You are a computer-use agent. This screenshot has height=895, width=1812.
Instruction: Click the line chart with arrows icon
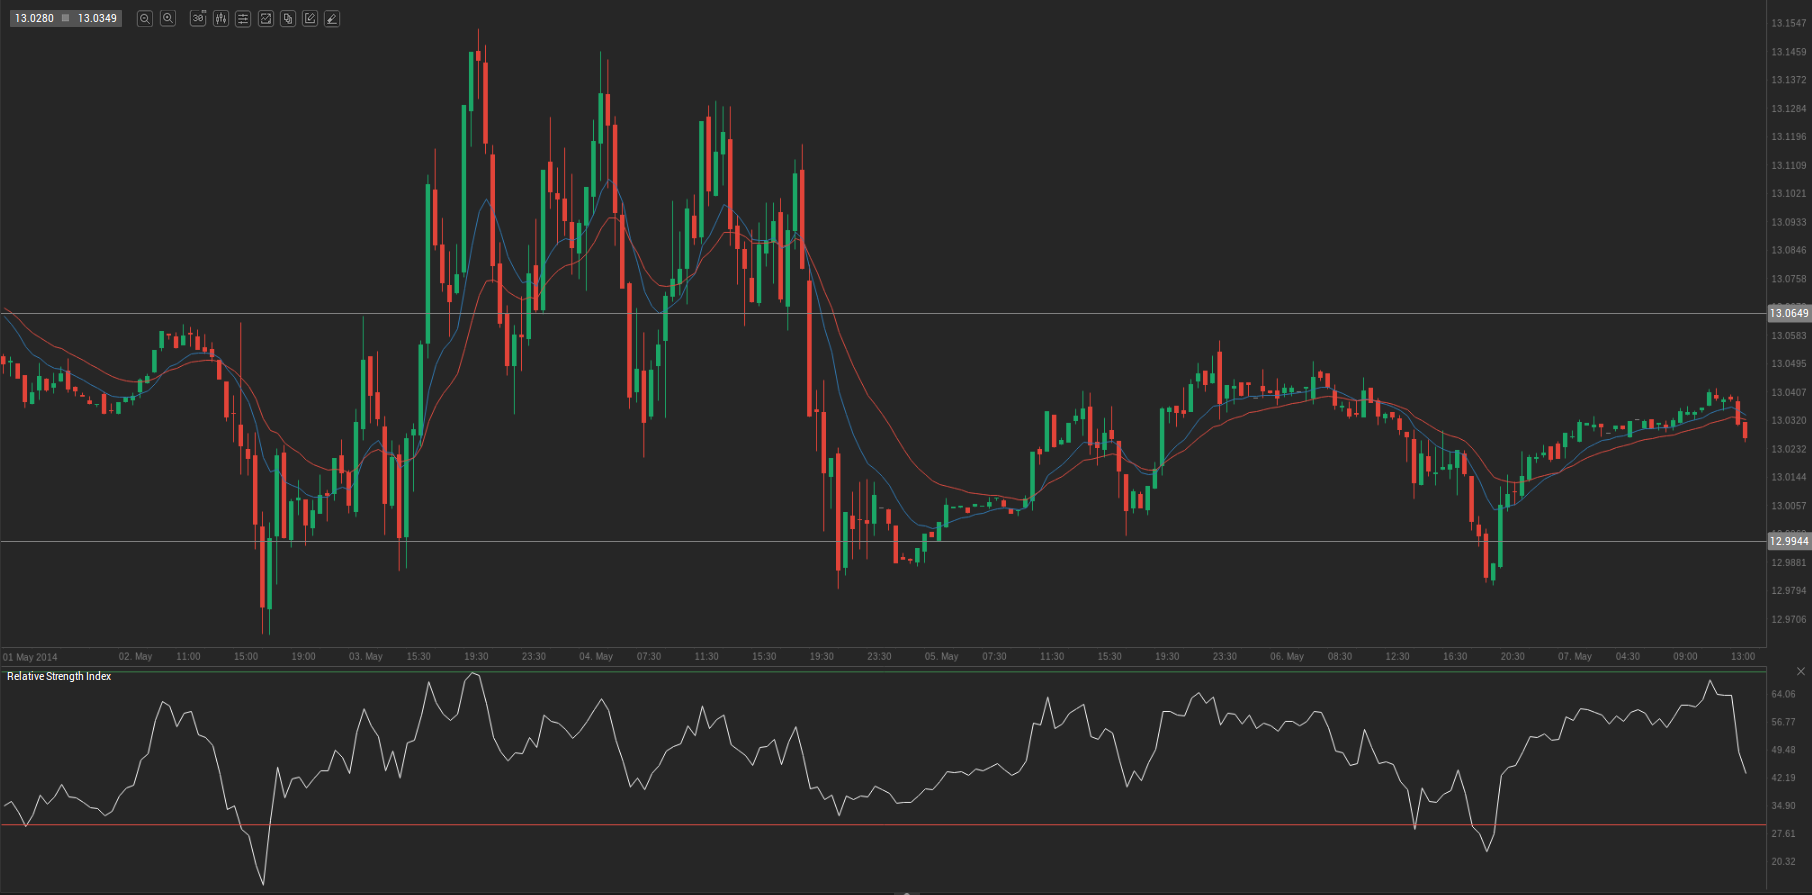[266, 19]
